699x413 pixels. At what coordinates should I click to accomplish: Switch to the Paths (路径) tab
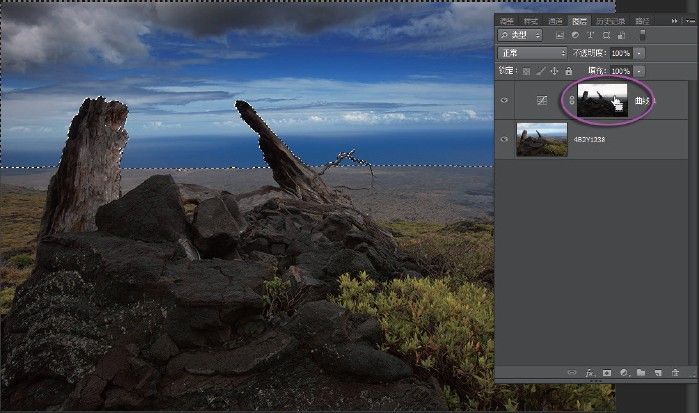642,19
